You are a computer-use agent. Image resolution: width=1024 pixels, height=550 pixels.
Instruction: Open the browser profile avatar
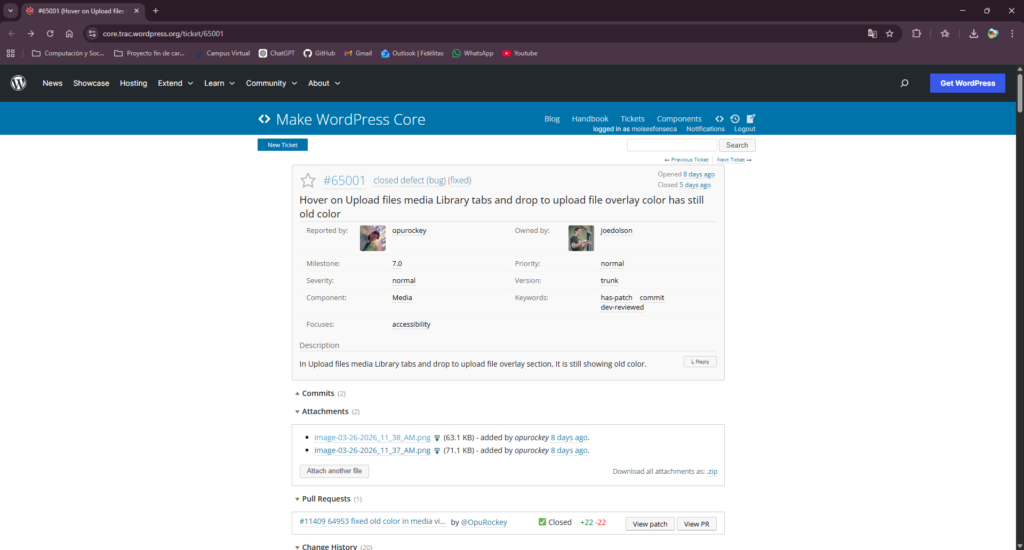(x=993, y=33)
